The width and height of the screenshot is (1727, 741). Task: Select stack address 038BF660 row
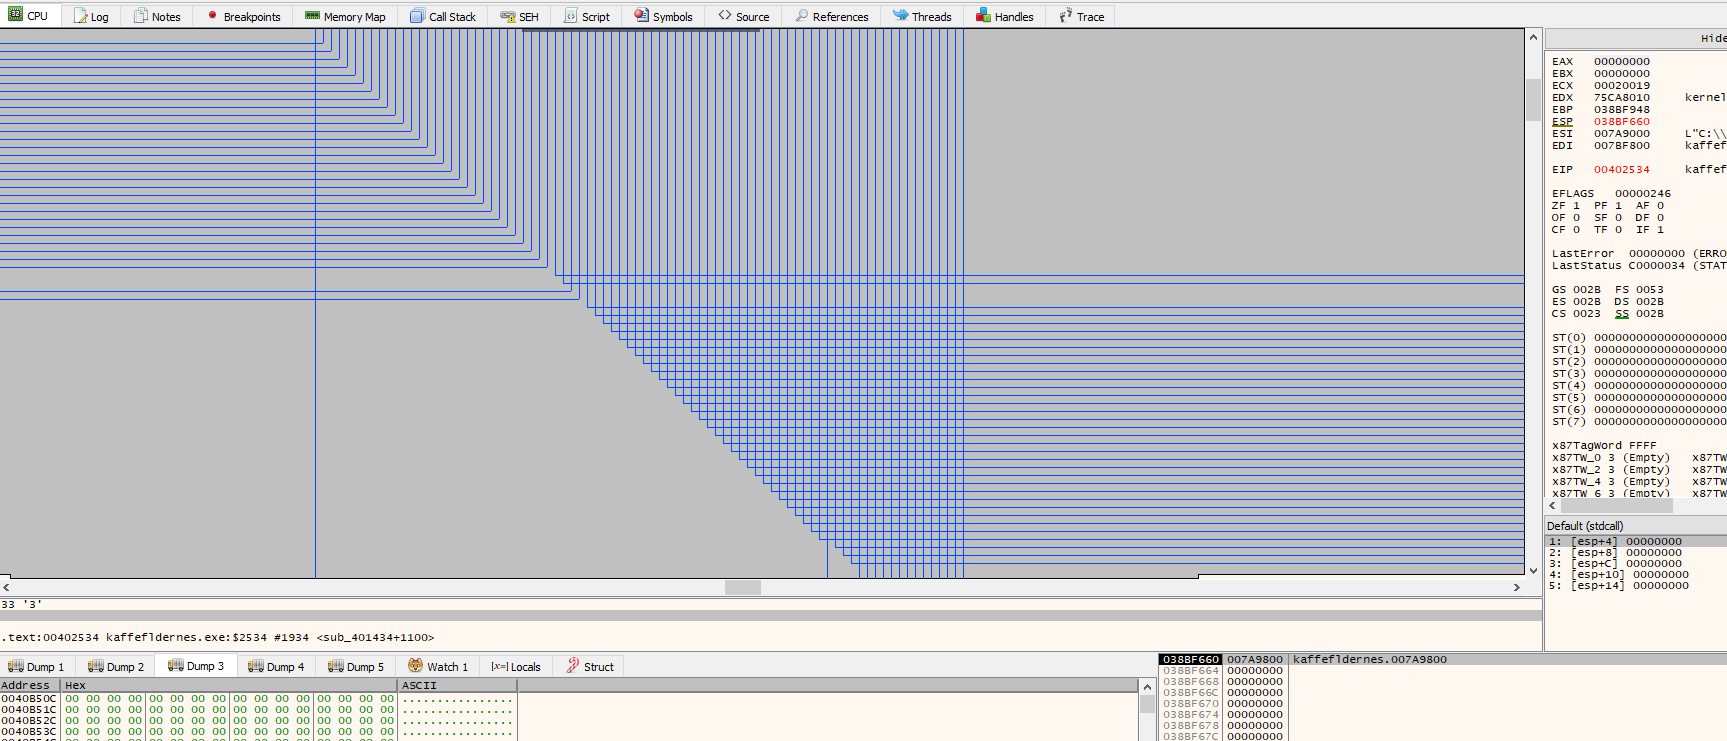1442,660
